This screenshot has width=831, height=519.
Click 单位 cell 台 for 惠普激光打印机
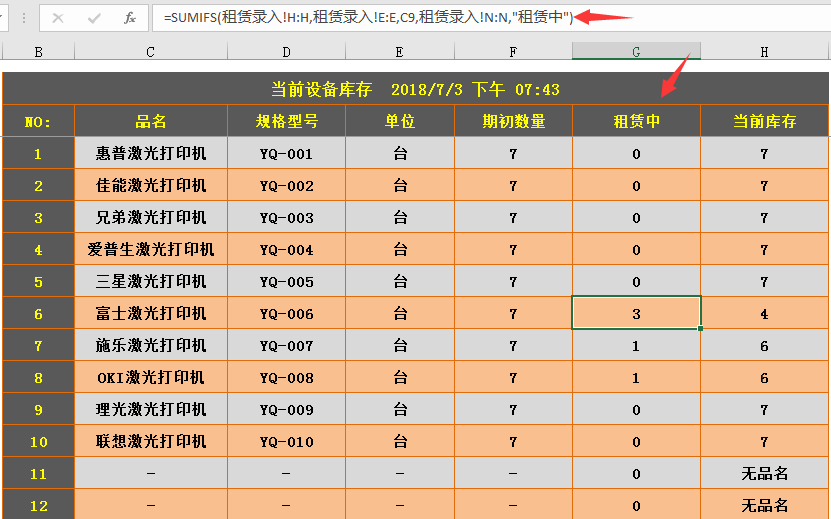click(x=400, y=153)
